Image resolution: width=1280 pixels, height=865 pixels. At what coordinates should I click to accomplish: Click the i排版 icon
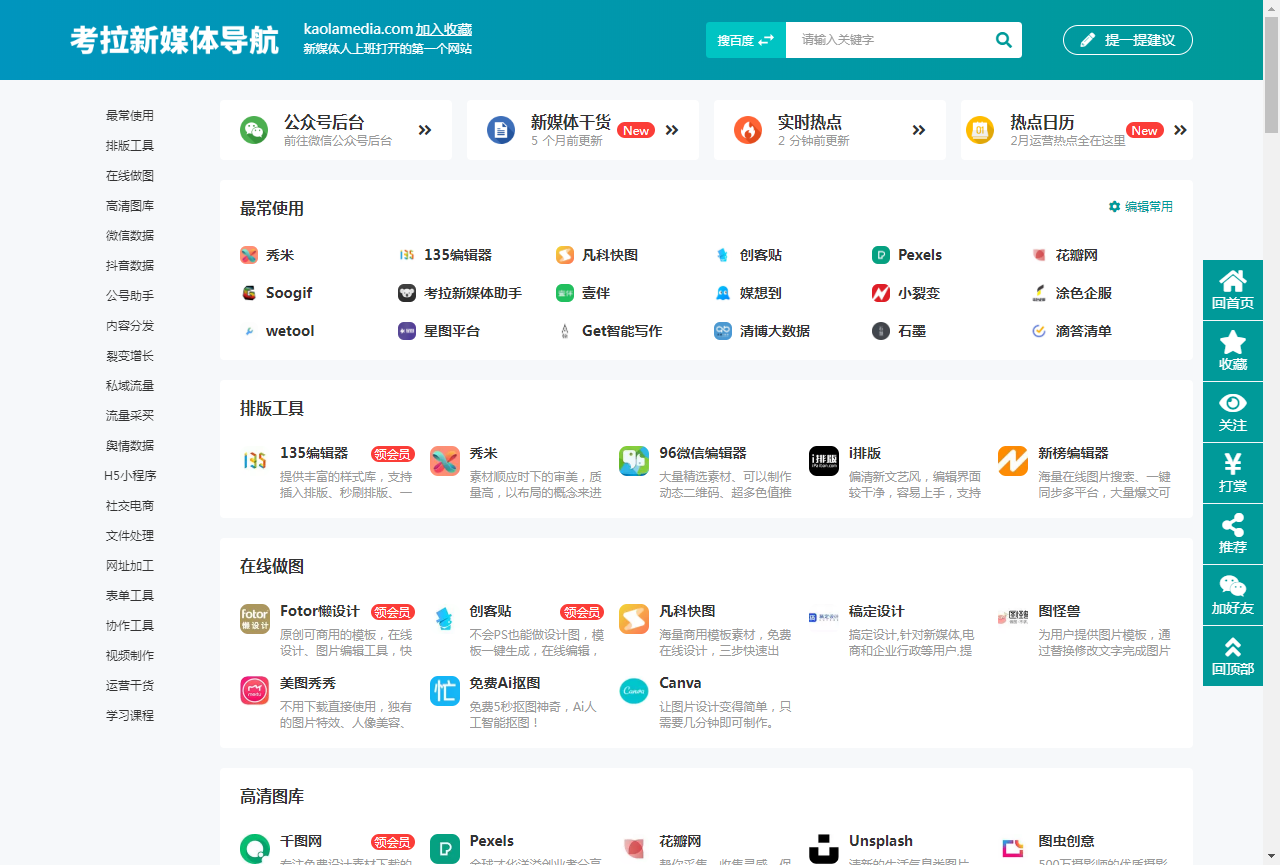824,461
